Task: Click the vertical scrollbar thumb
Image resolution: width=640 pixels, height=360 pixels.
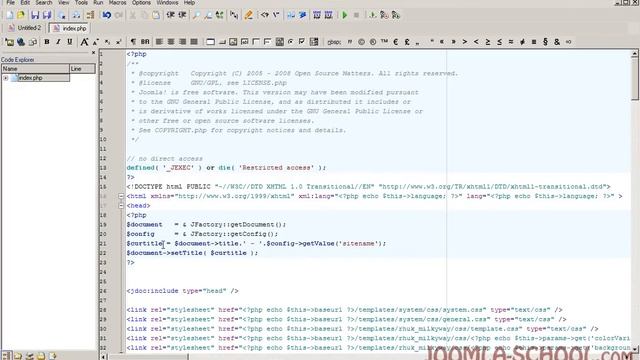Action: (x=635, y=78)
